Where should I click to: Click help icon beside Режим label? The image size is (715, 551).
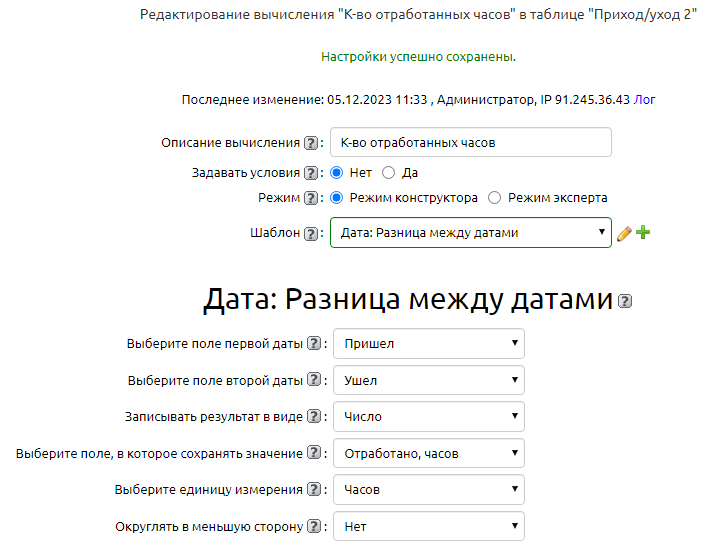pos(311,198)
